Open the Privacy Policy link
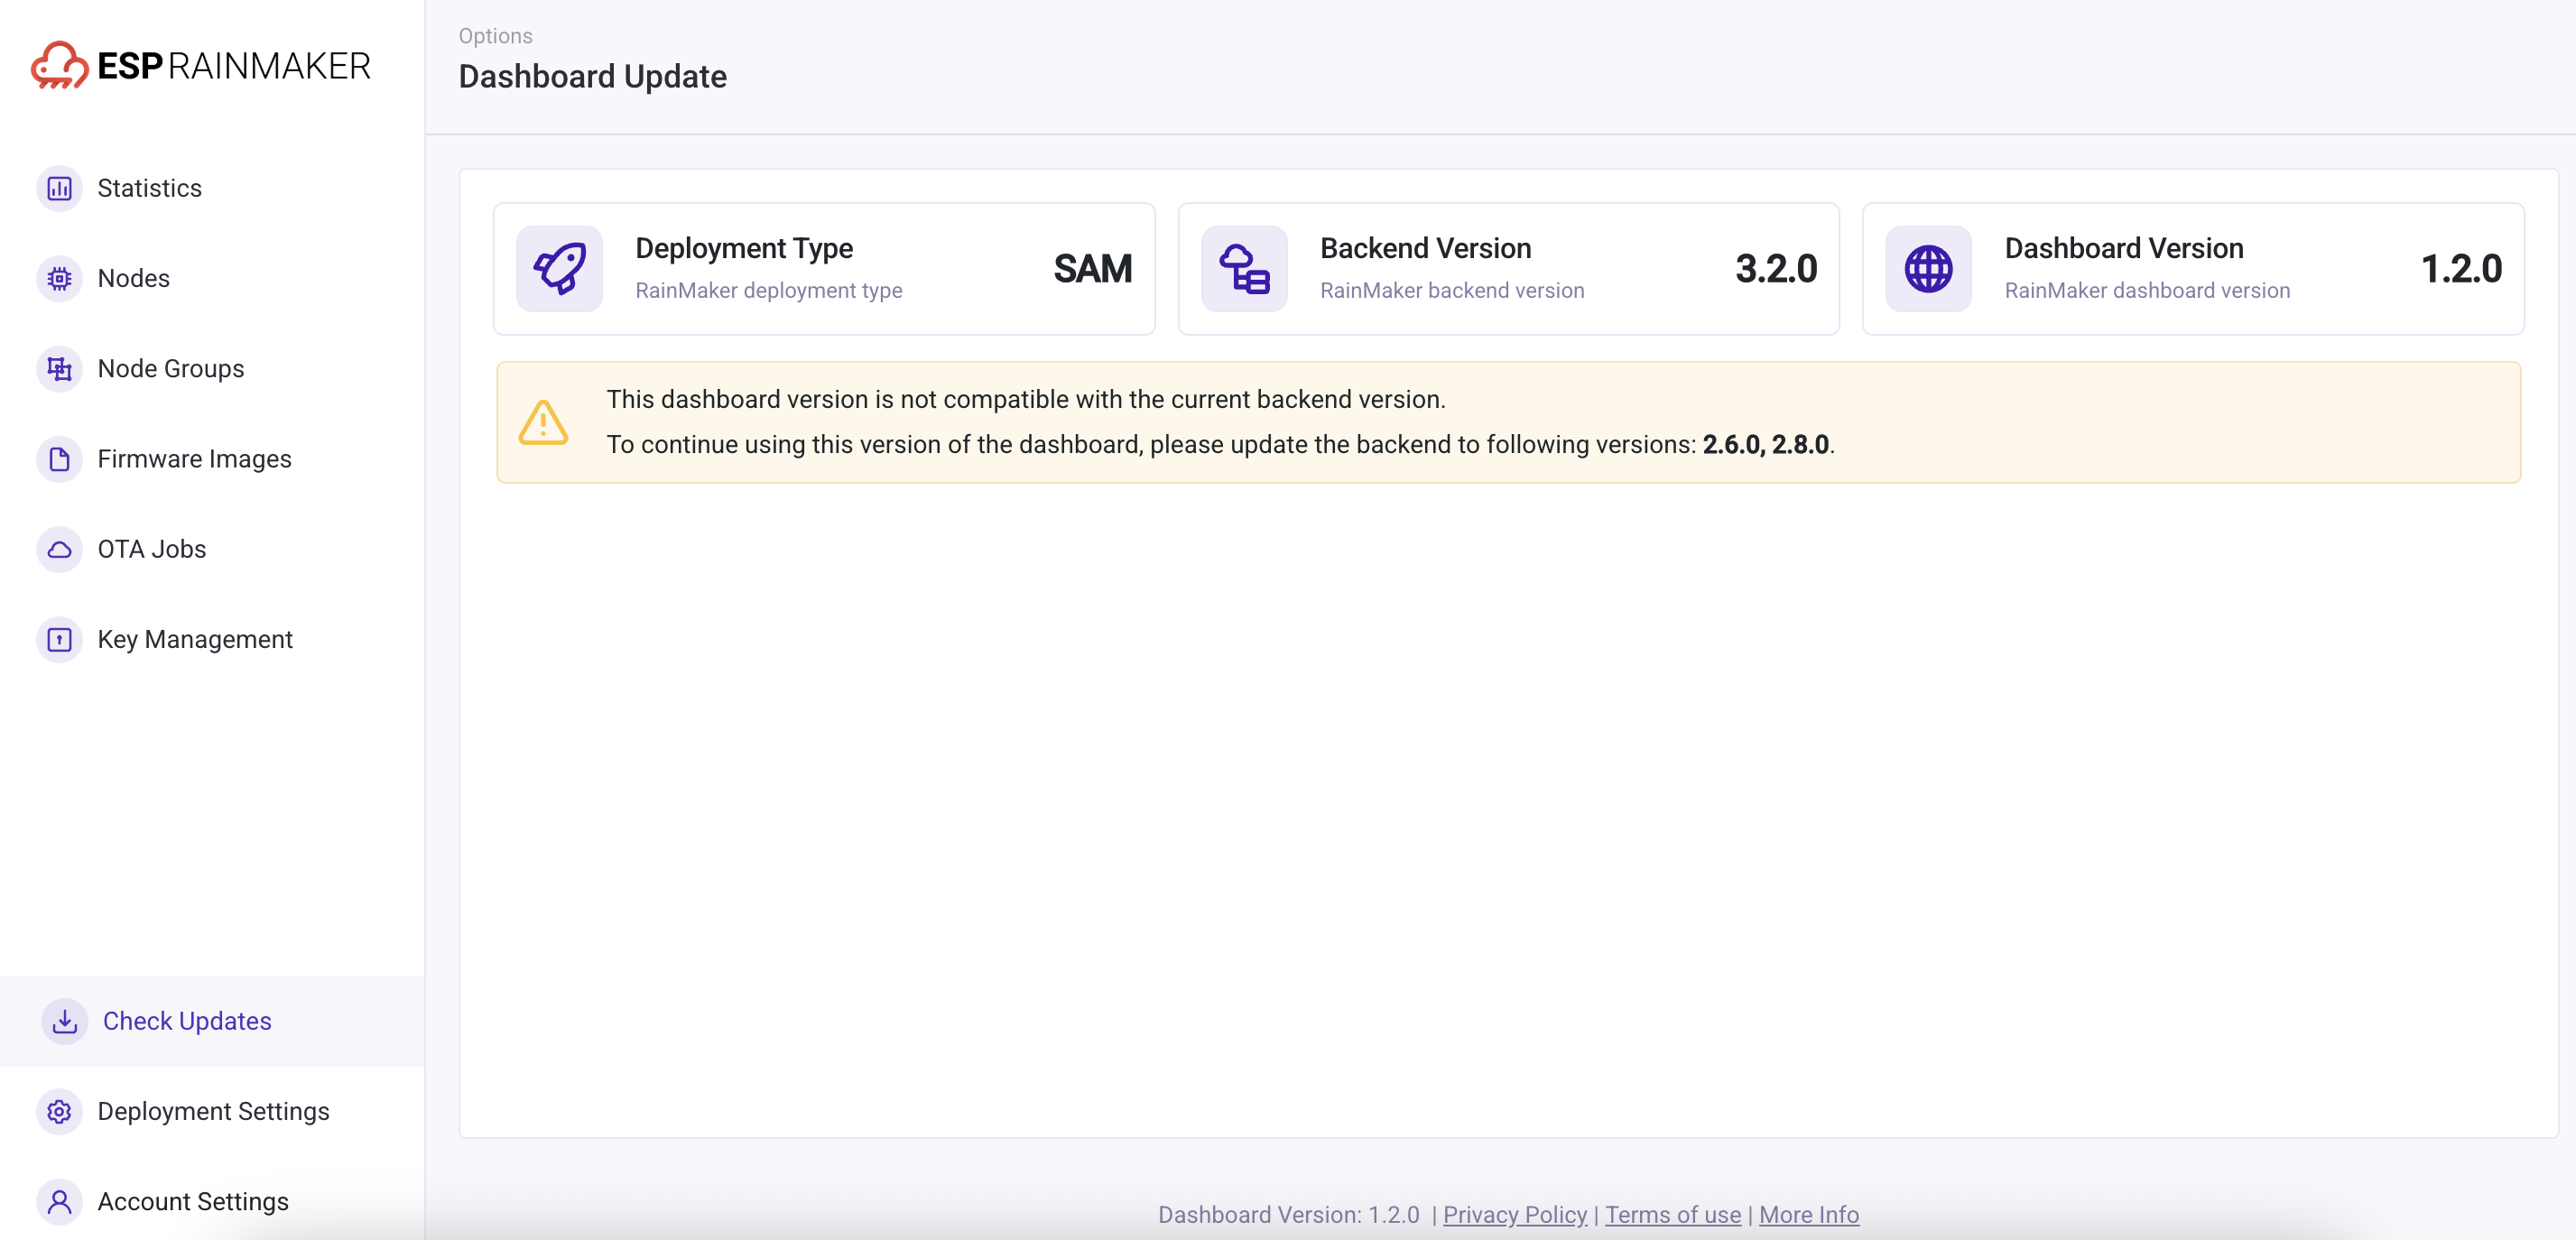2576x1240 pixels. [1514, 1214]
